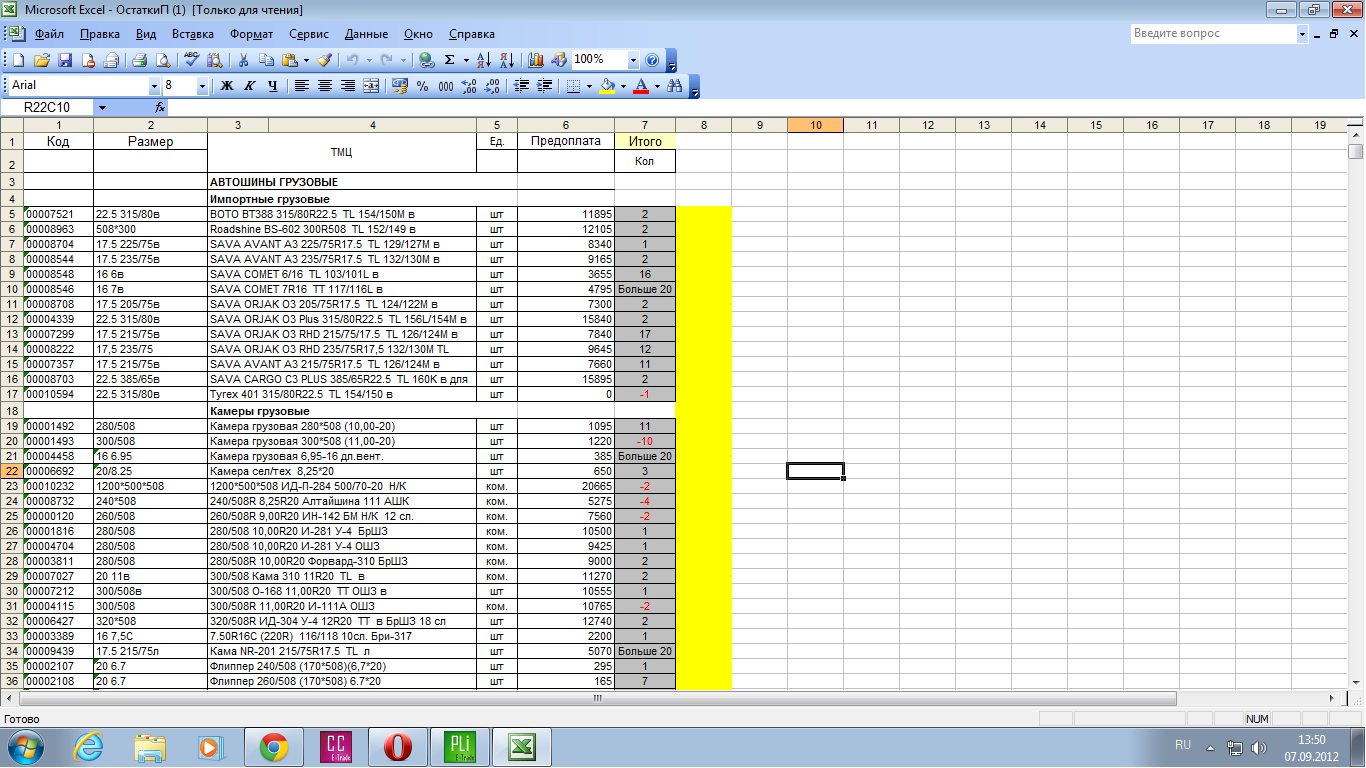Open the Paste options dropdown arrow
1366x768 pixels.
[x=306, y=60]
